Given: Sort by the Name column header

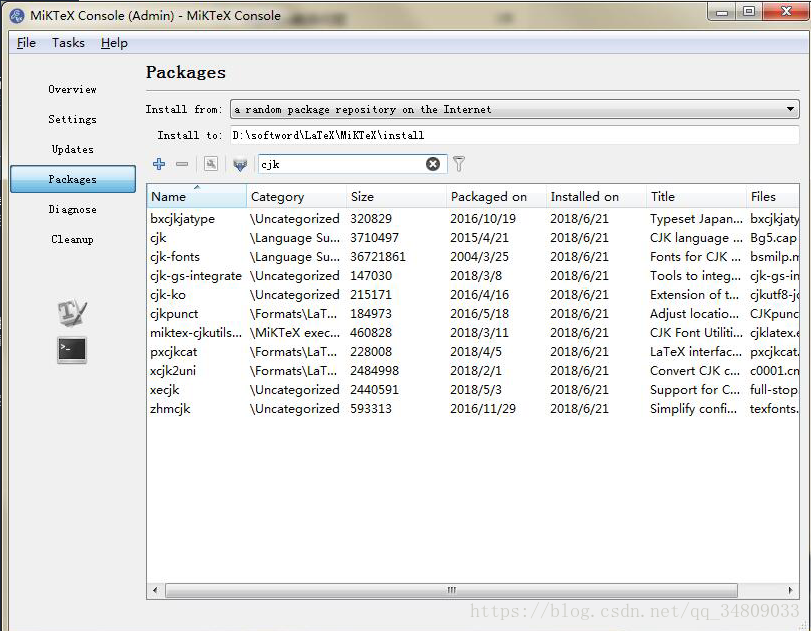Looking at the screenshot, I should pos(197,197).
